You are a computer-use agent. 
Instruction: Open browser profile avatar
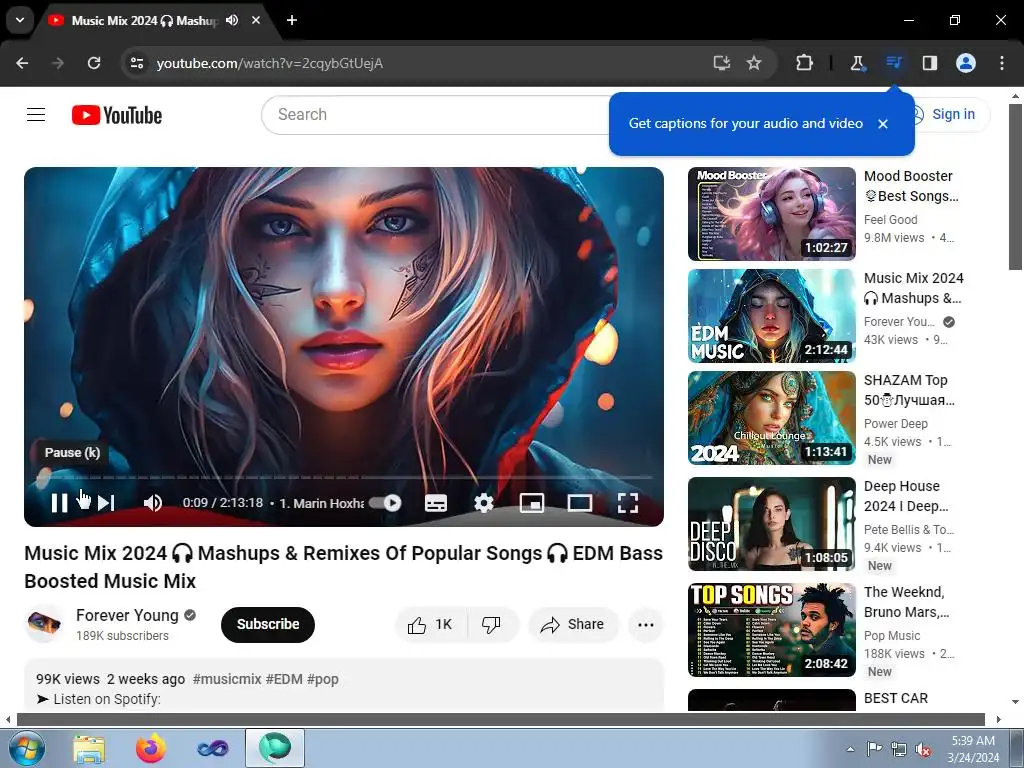[x=966, y=63]
